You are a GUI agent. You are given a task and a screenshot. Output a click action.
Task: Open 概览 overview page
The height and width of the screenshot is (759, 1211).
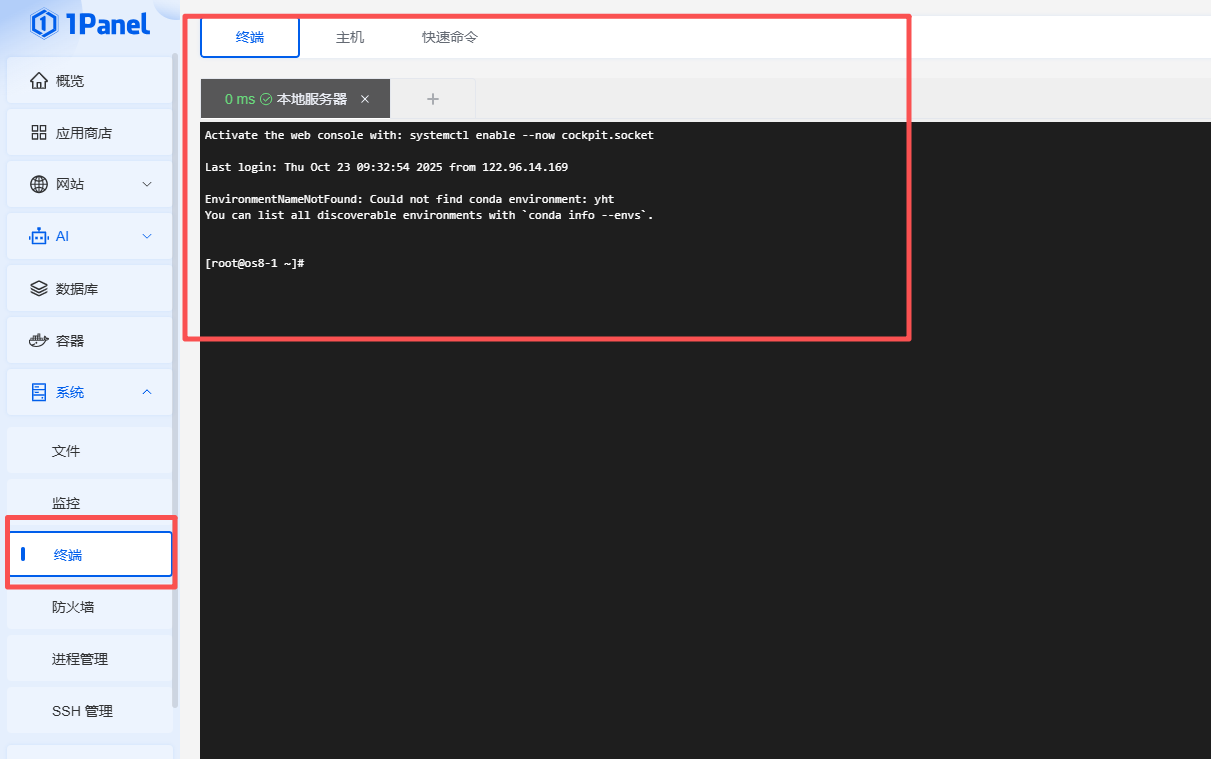click(x=90, y=81)
